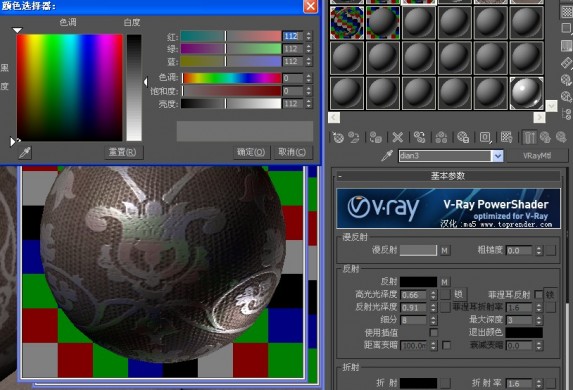
Task: Enable the 距离变暗 checkbox
Action: [x=446, y=345]
